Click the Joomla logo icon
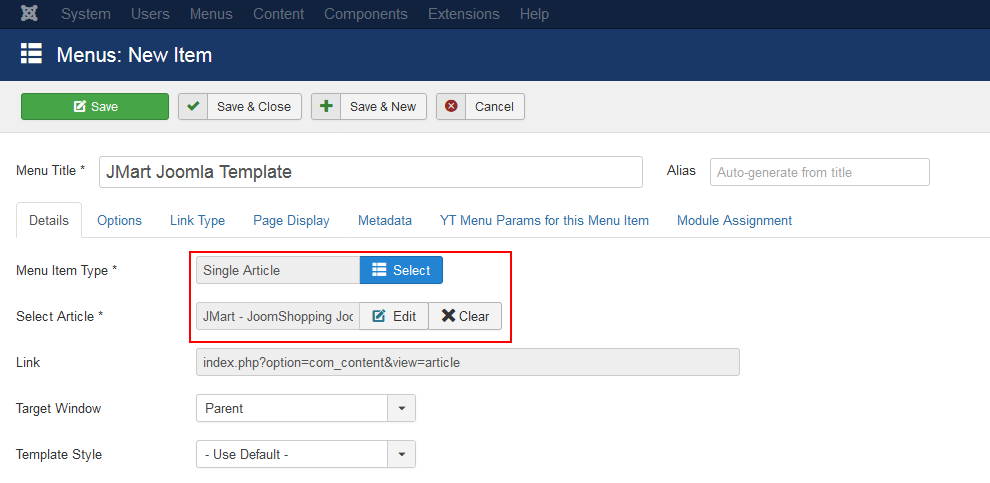Screen dimensions: 990x483 (29, 13)
